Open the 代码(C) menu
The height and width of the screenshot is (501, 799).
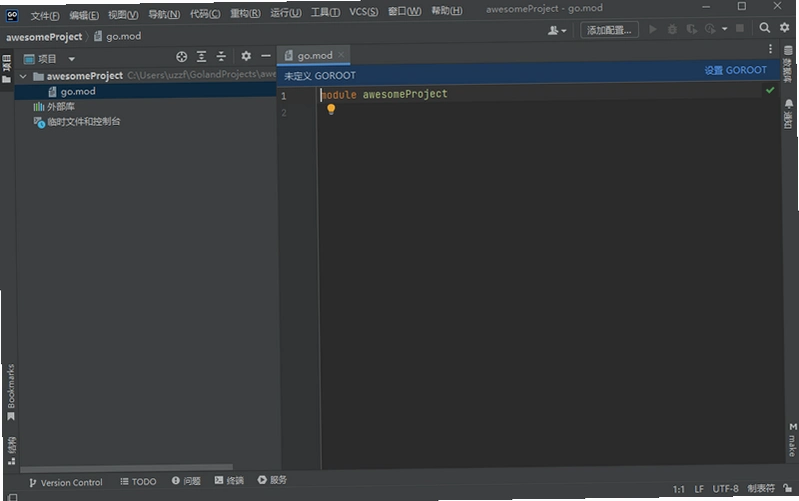(x=205, y=14)
